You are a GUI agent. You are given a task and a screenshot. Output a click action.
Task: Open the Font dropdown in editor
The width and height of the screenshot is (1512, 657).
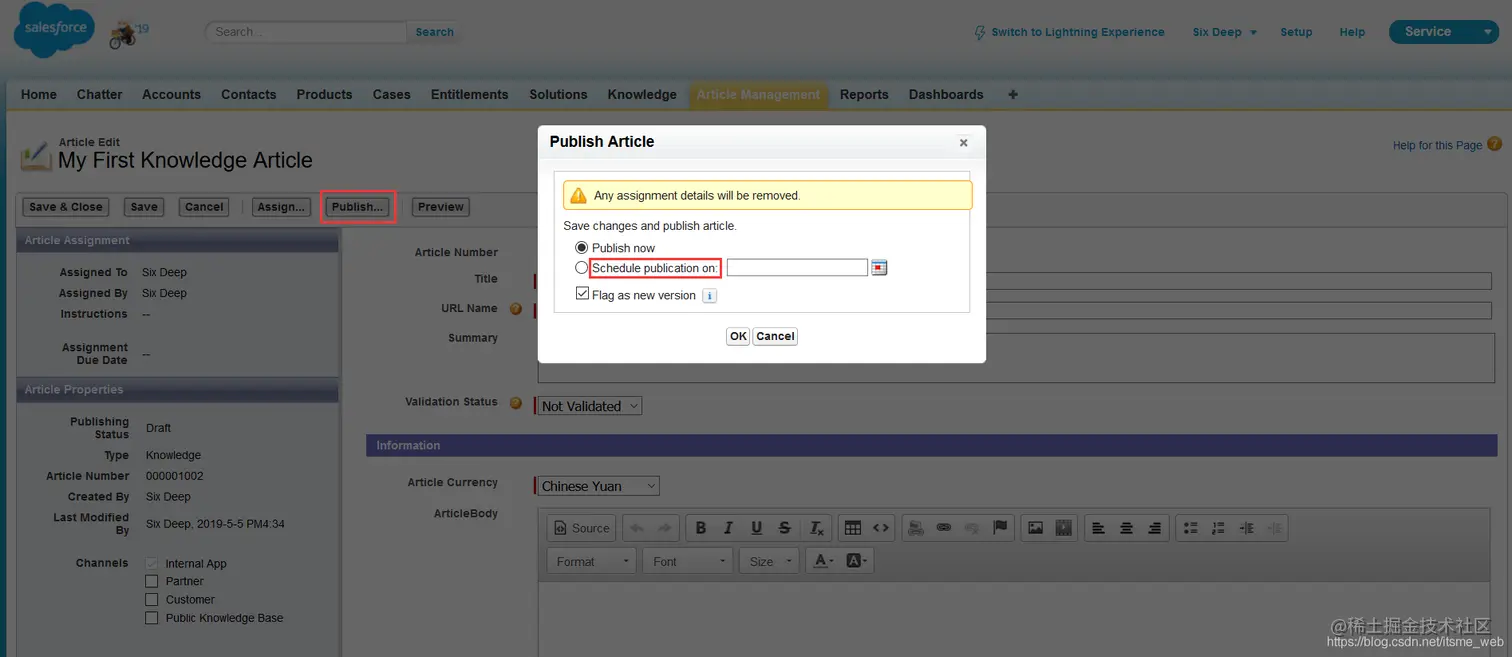pos(688,561)
